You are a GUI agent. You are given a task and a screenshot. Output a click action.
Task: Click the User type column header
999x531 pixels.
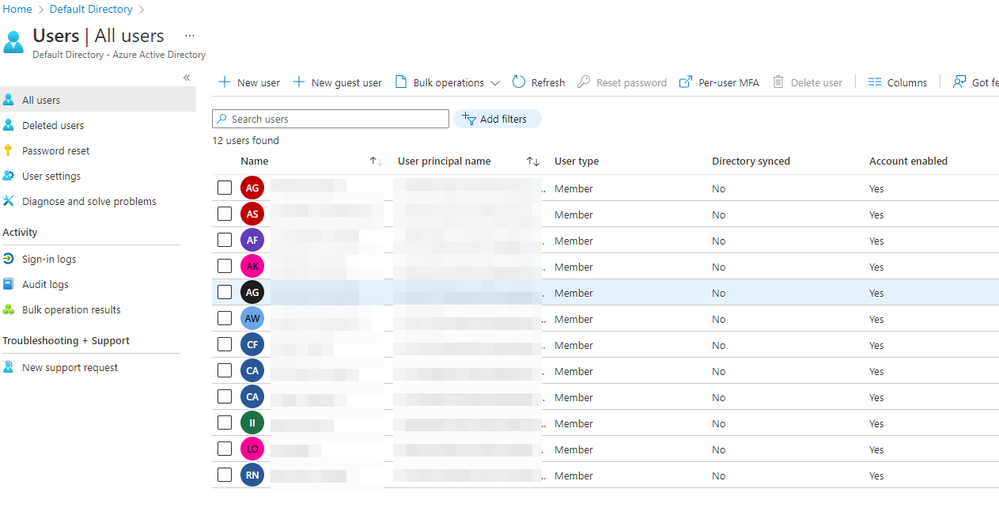pos(577,161)
